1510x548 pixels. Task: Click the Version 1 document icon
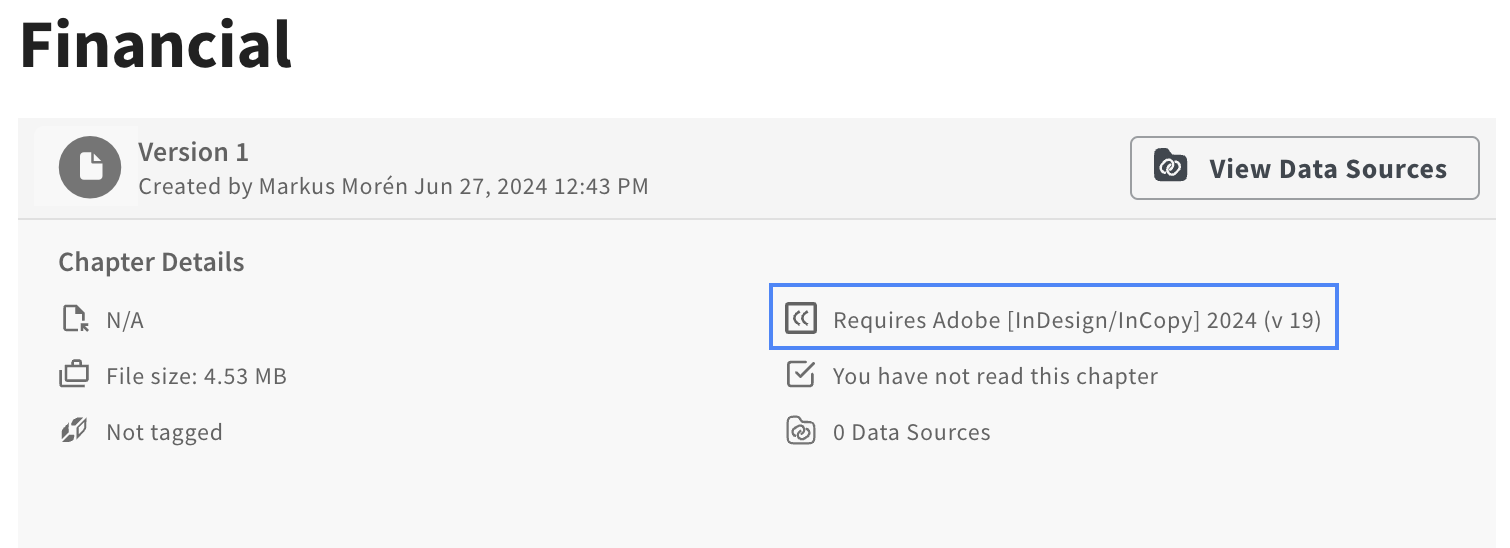90,167
